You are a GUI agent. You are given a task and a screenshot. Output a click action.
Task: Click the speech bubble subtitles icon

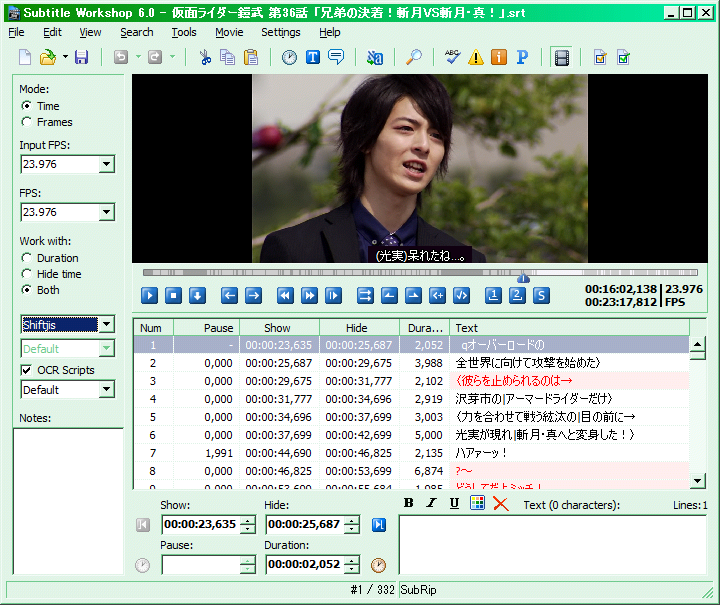(x=336, y=57)
